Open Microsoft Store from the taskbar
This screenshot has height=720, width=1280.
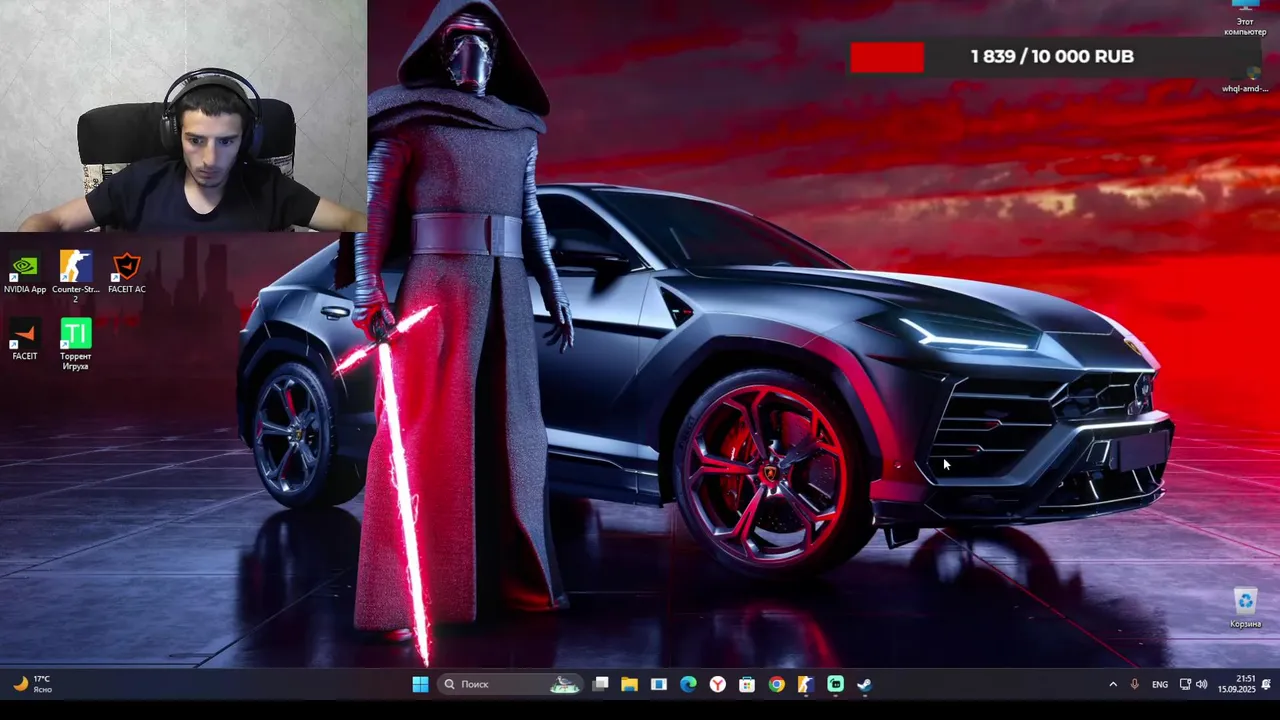[x=747, y=684]
